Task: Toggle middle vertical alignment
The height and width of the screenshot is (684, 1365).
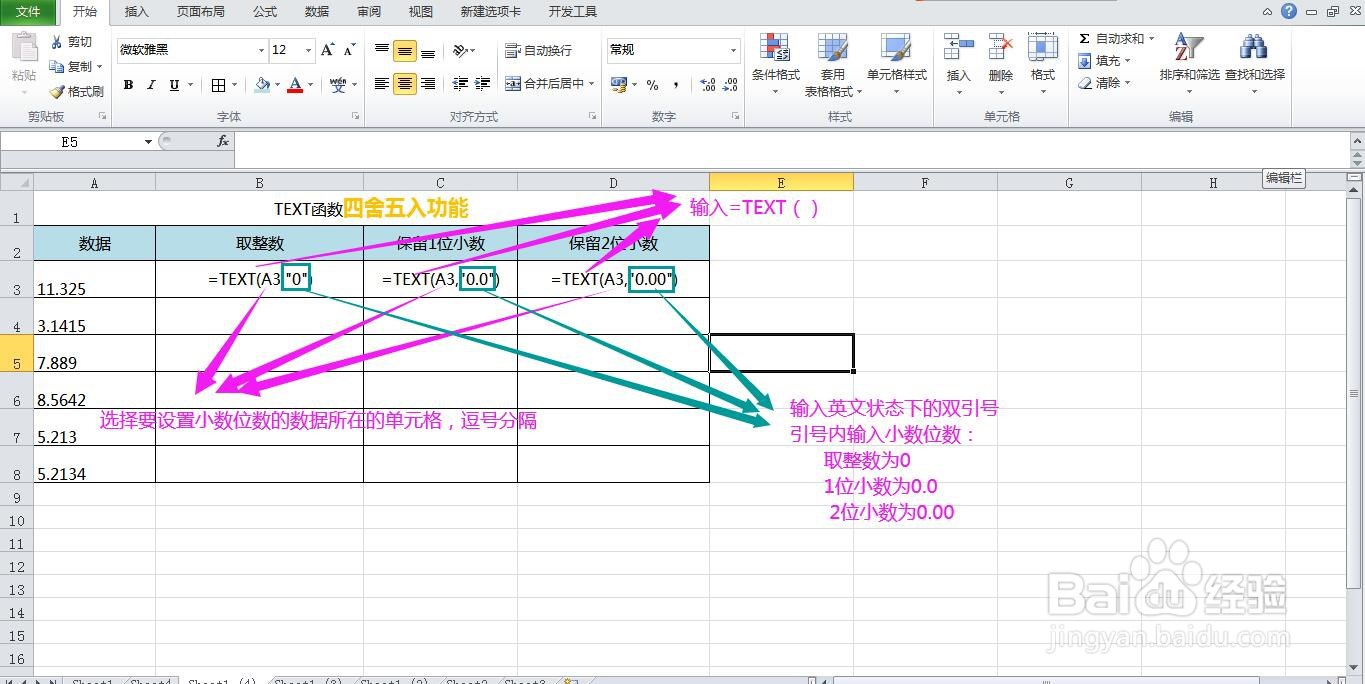Action: point(405,50)
